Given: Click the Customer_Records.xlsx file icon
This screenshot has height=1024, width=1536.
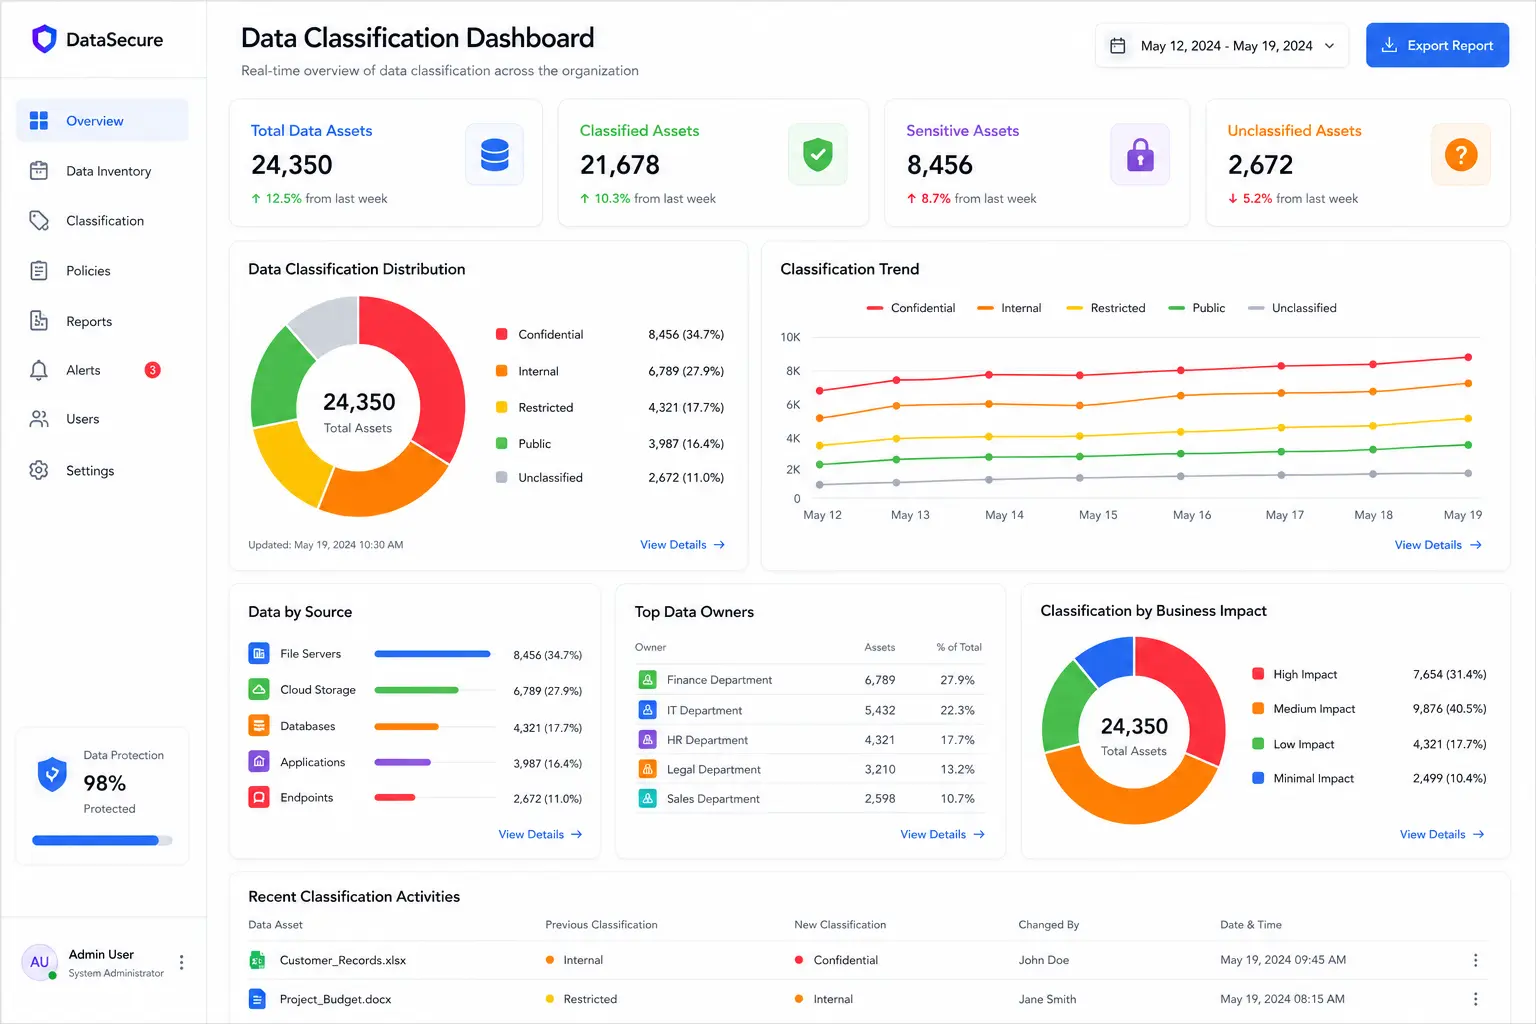Looking at the screenshot, I should coord(257,960).
